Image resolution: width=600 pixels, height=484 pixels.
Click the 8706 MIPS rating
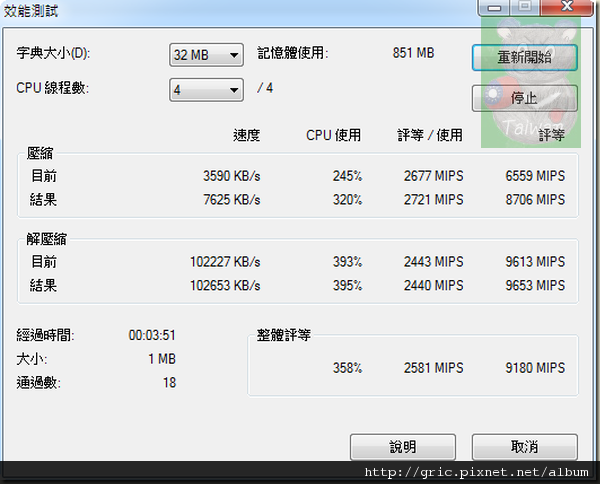pyautogui.click(x=535, y=200)
